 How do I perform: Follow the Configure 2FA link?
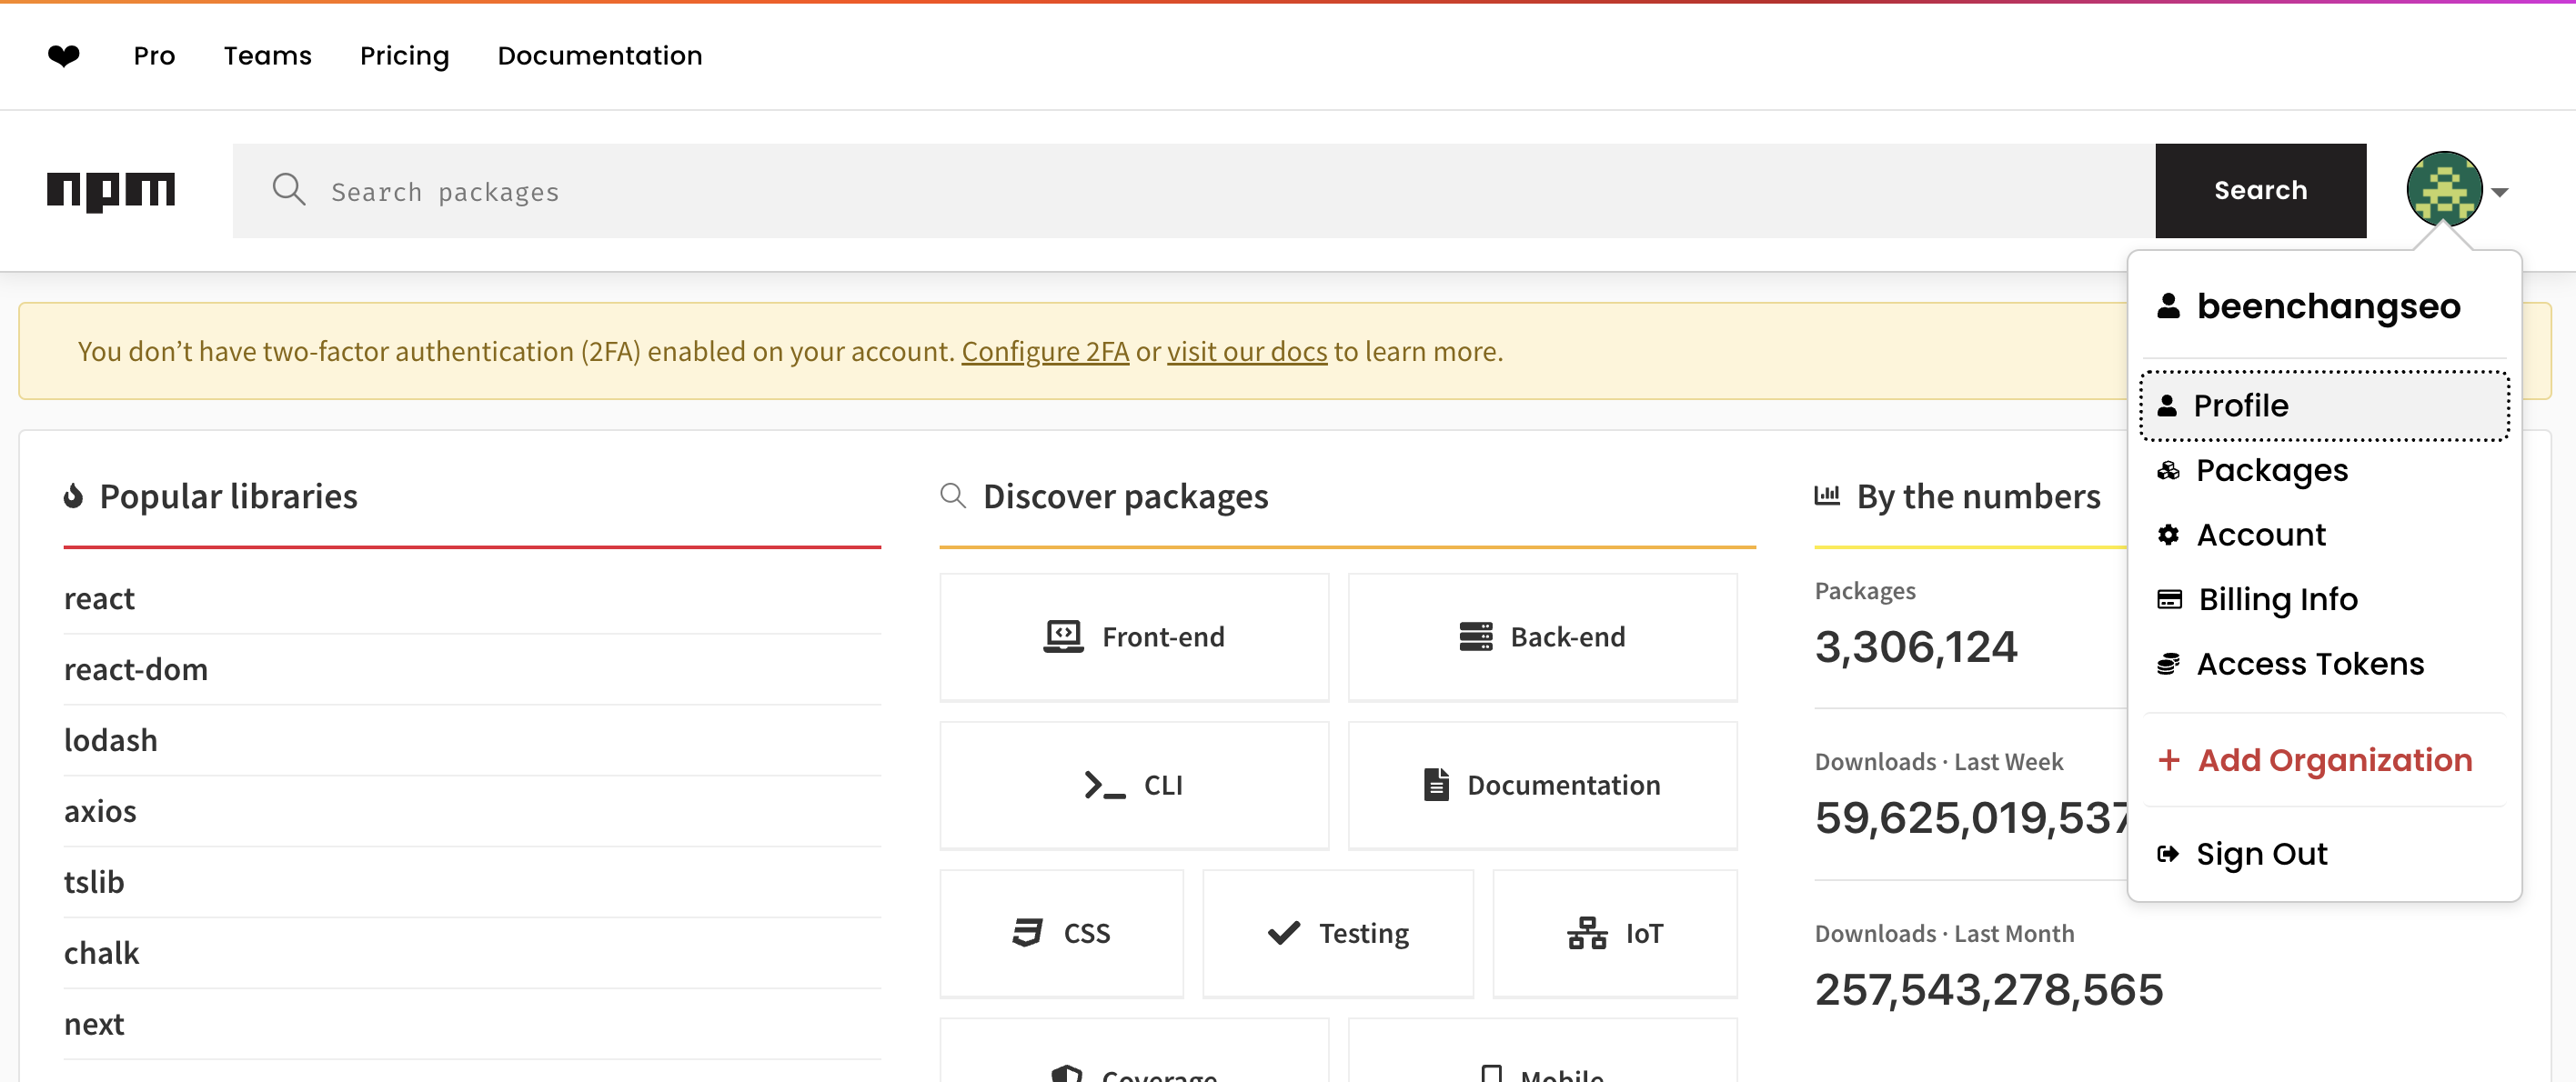(1045, 352)
